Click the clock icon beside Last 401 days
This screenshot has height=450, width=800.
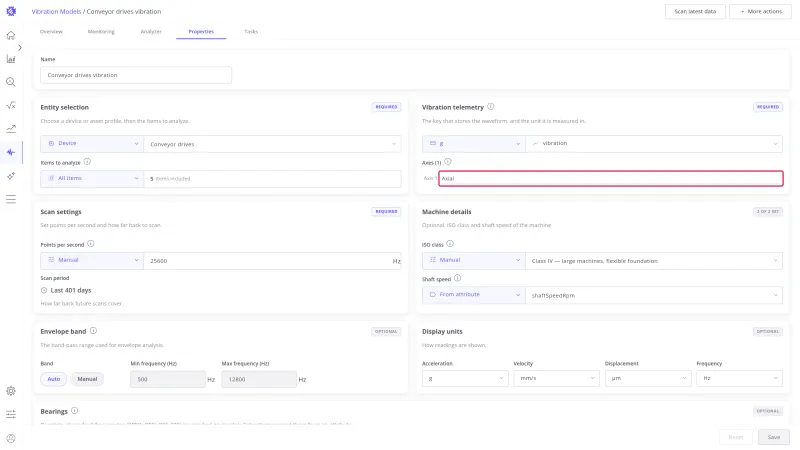coord(44,290)
